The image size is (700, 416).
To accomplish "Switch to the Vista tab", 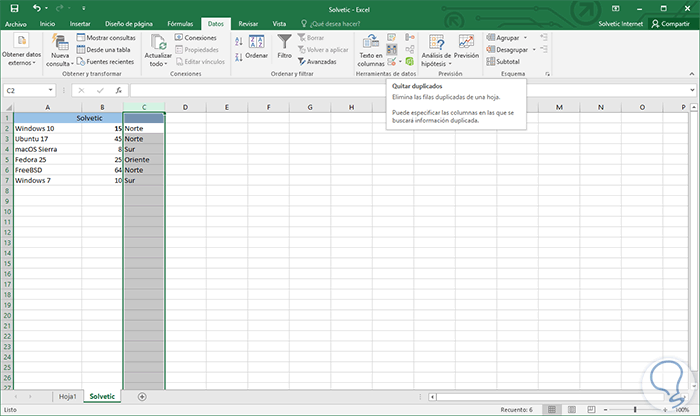I will click(279, 24).
